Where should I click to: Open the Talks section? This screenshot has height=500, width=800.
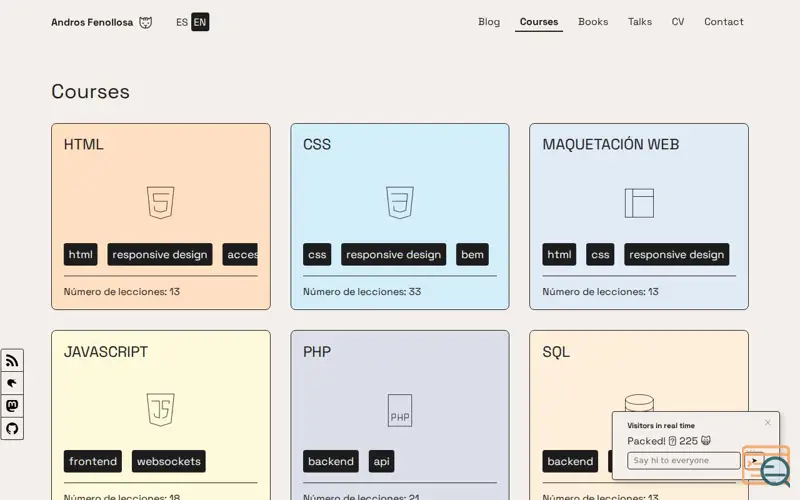pyautogui.click(x=640, y=22)
